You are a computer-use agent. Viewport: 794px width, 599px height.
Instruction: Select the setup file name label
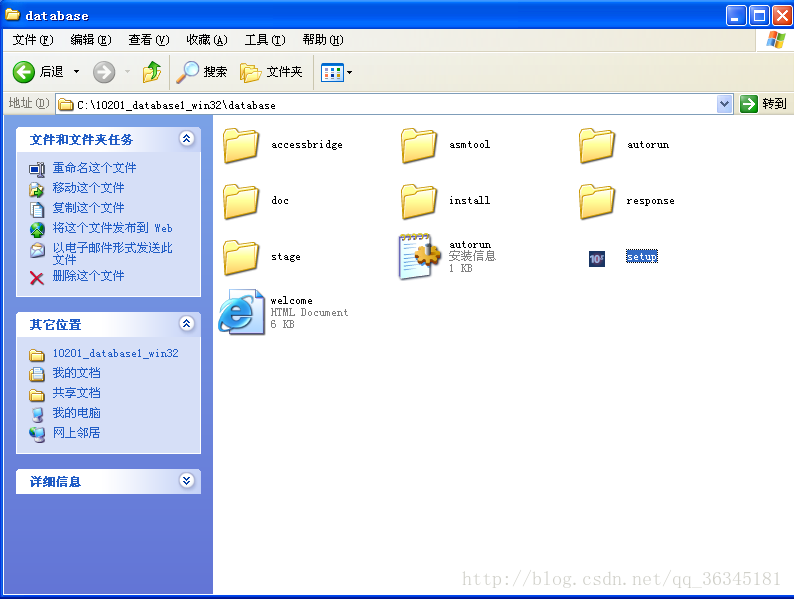point(642,257)
